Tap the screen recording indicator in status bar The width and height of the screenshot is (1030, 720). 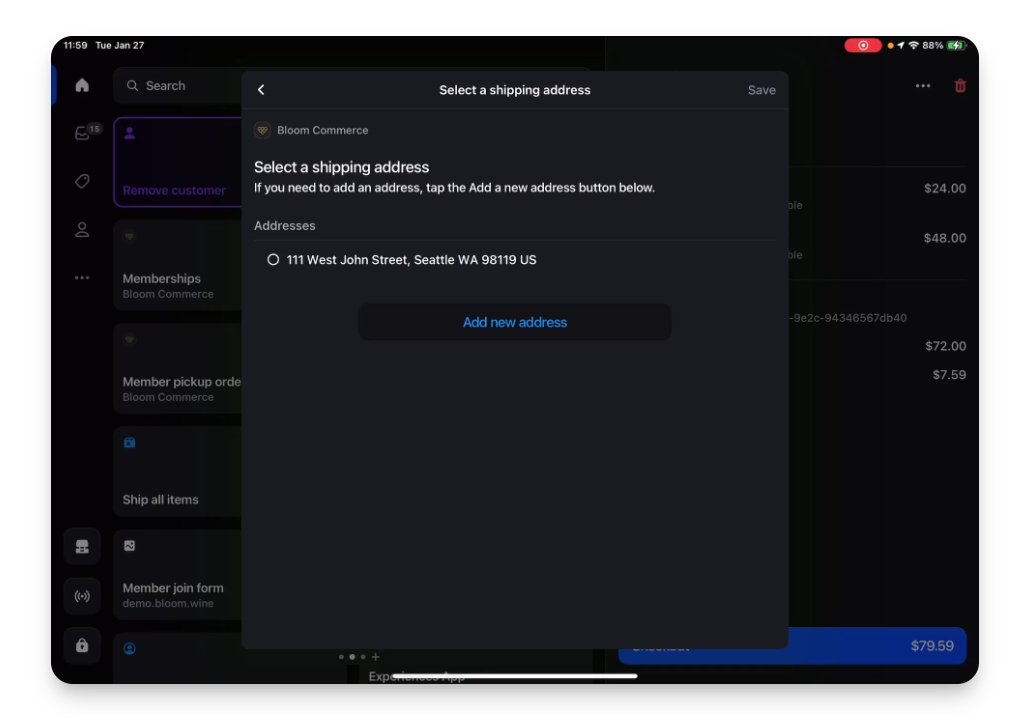coord(862,45)
